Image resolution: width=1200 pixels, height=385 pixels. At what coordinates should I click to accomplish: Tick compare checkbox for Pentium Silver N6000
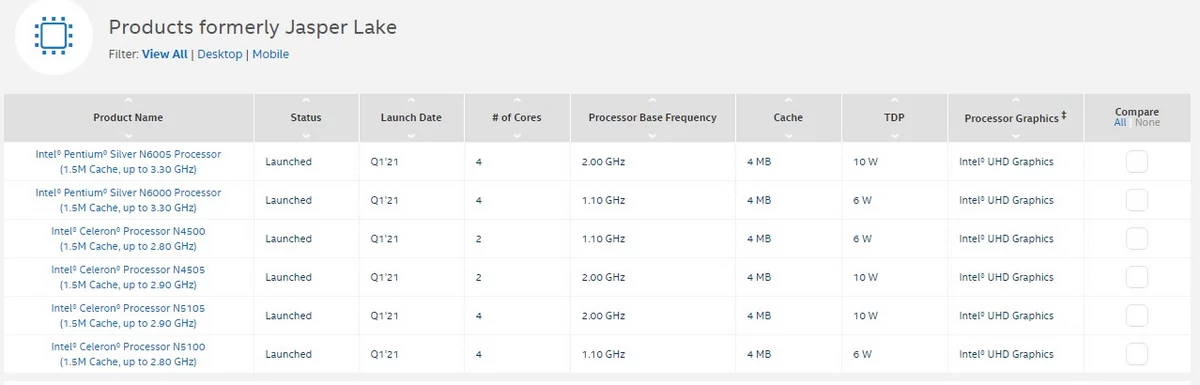(1137, 200)
